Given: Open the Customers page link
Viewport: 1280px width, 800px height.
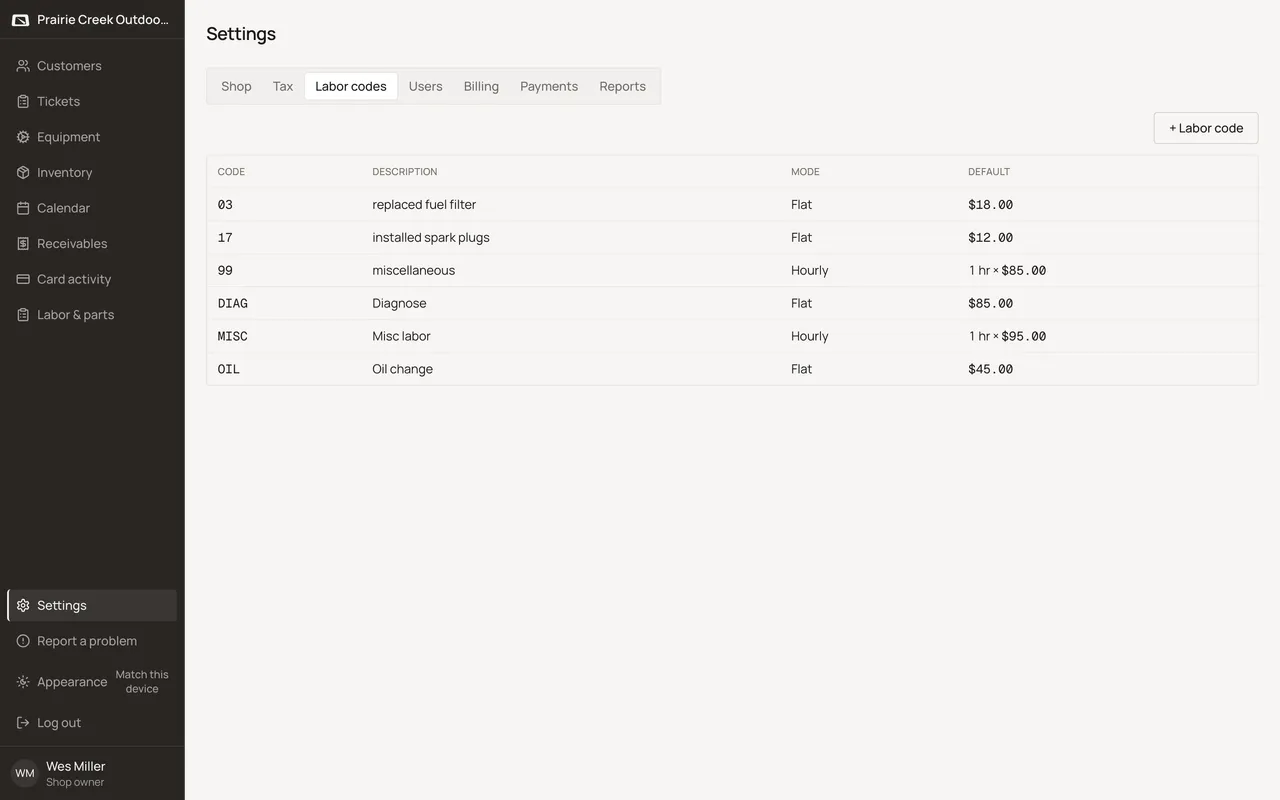Looking at the screenshot, I should click(92, 66).
